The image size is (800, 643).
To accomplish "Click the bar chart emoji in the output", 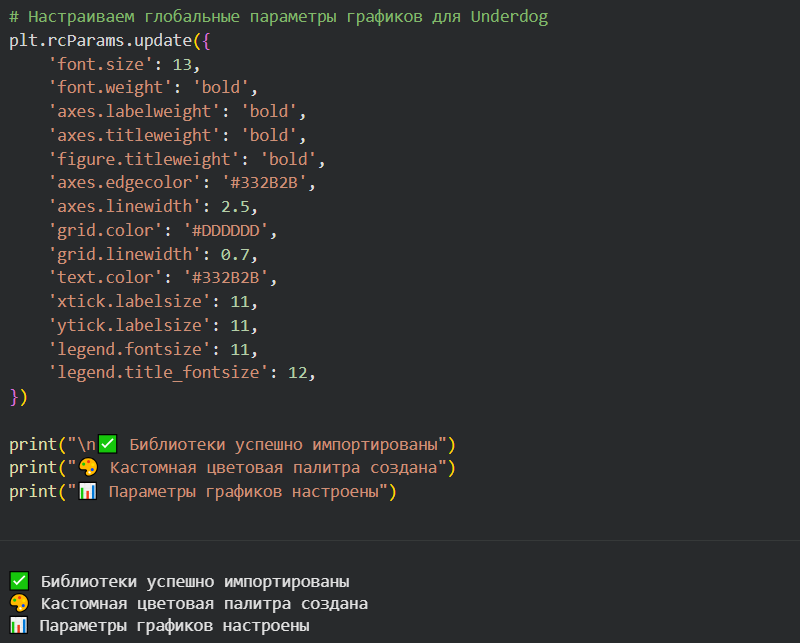I will point(19,626).
